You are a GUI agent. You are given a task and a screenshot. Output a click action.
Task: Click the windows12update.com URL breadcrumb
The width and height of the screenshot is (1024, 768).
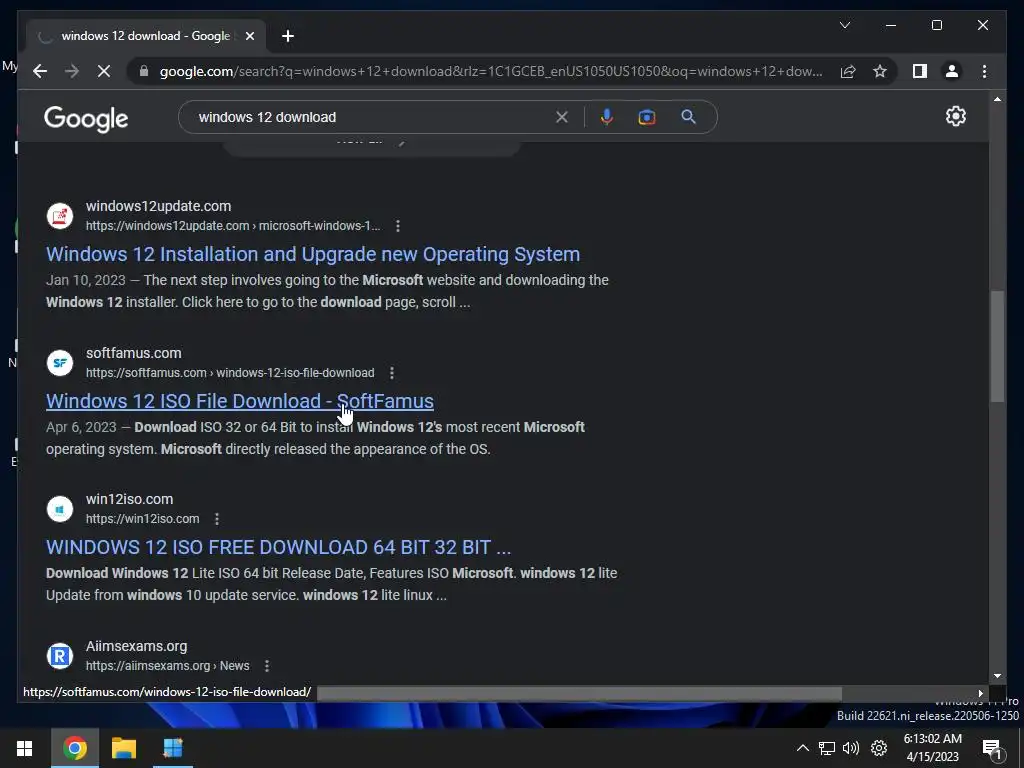click(x=232, y=226)
